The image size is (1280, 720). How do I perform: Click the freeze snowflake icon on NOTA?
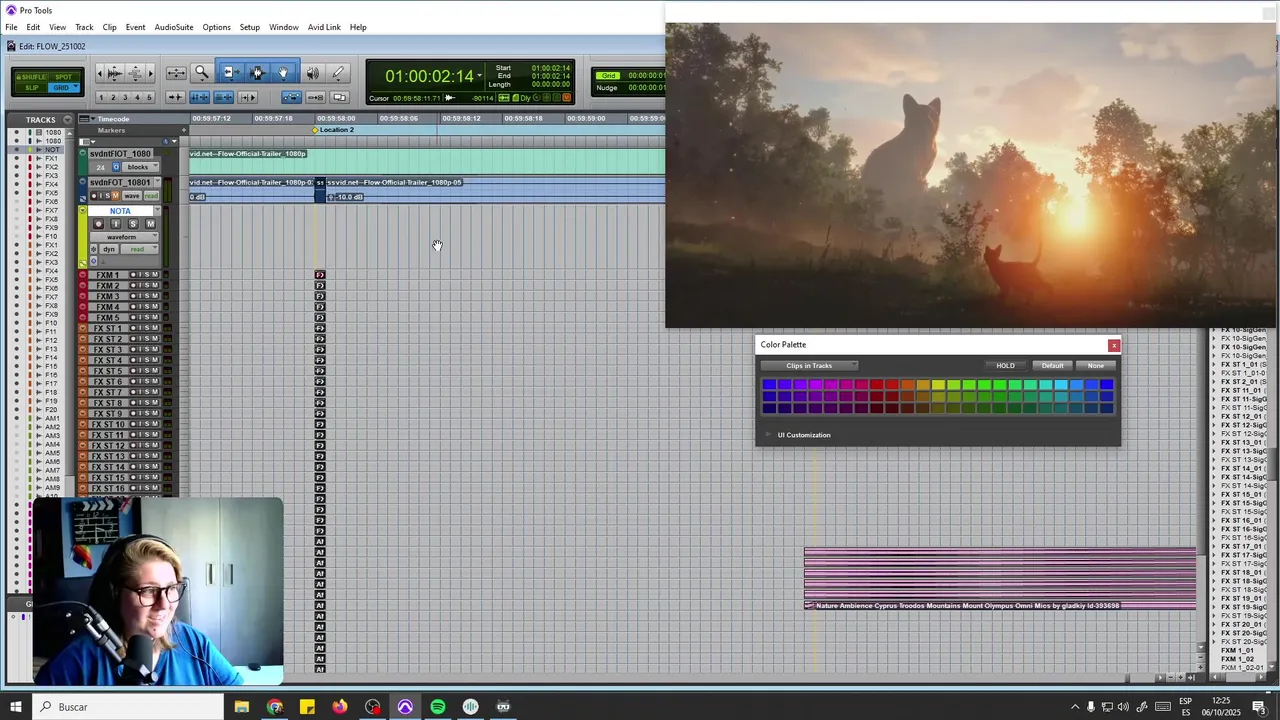(94, 249)
